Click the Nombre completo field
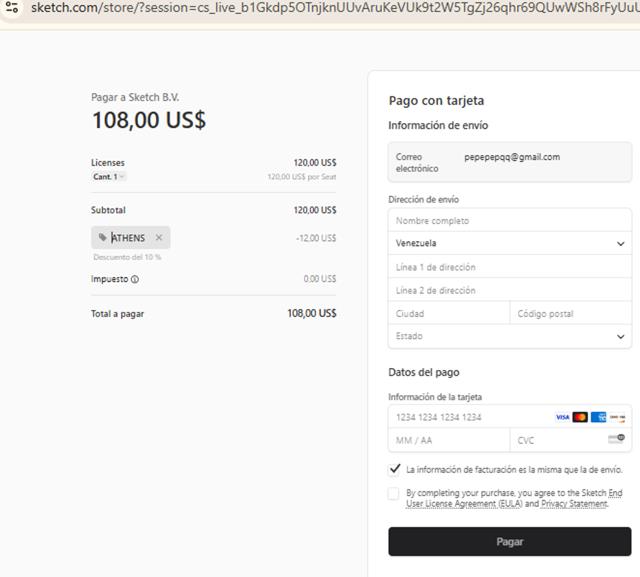This screenshot has height=577, width=640. click(x=509, y=221)
